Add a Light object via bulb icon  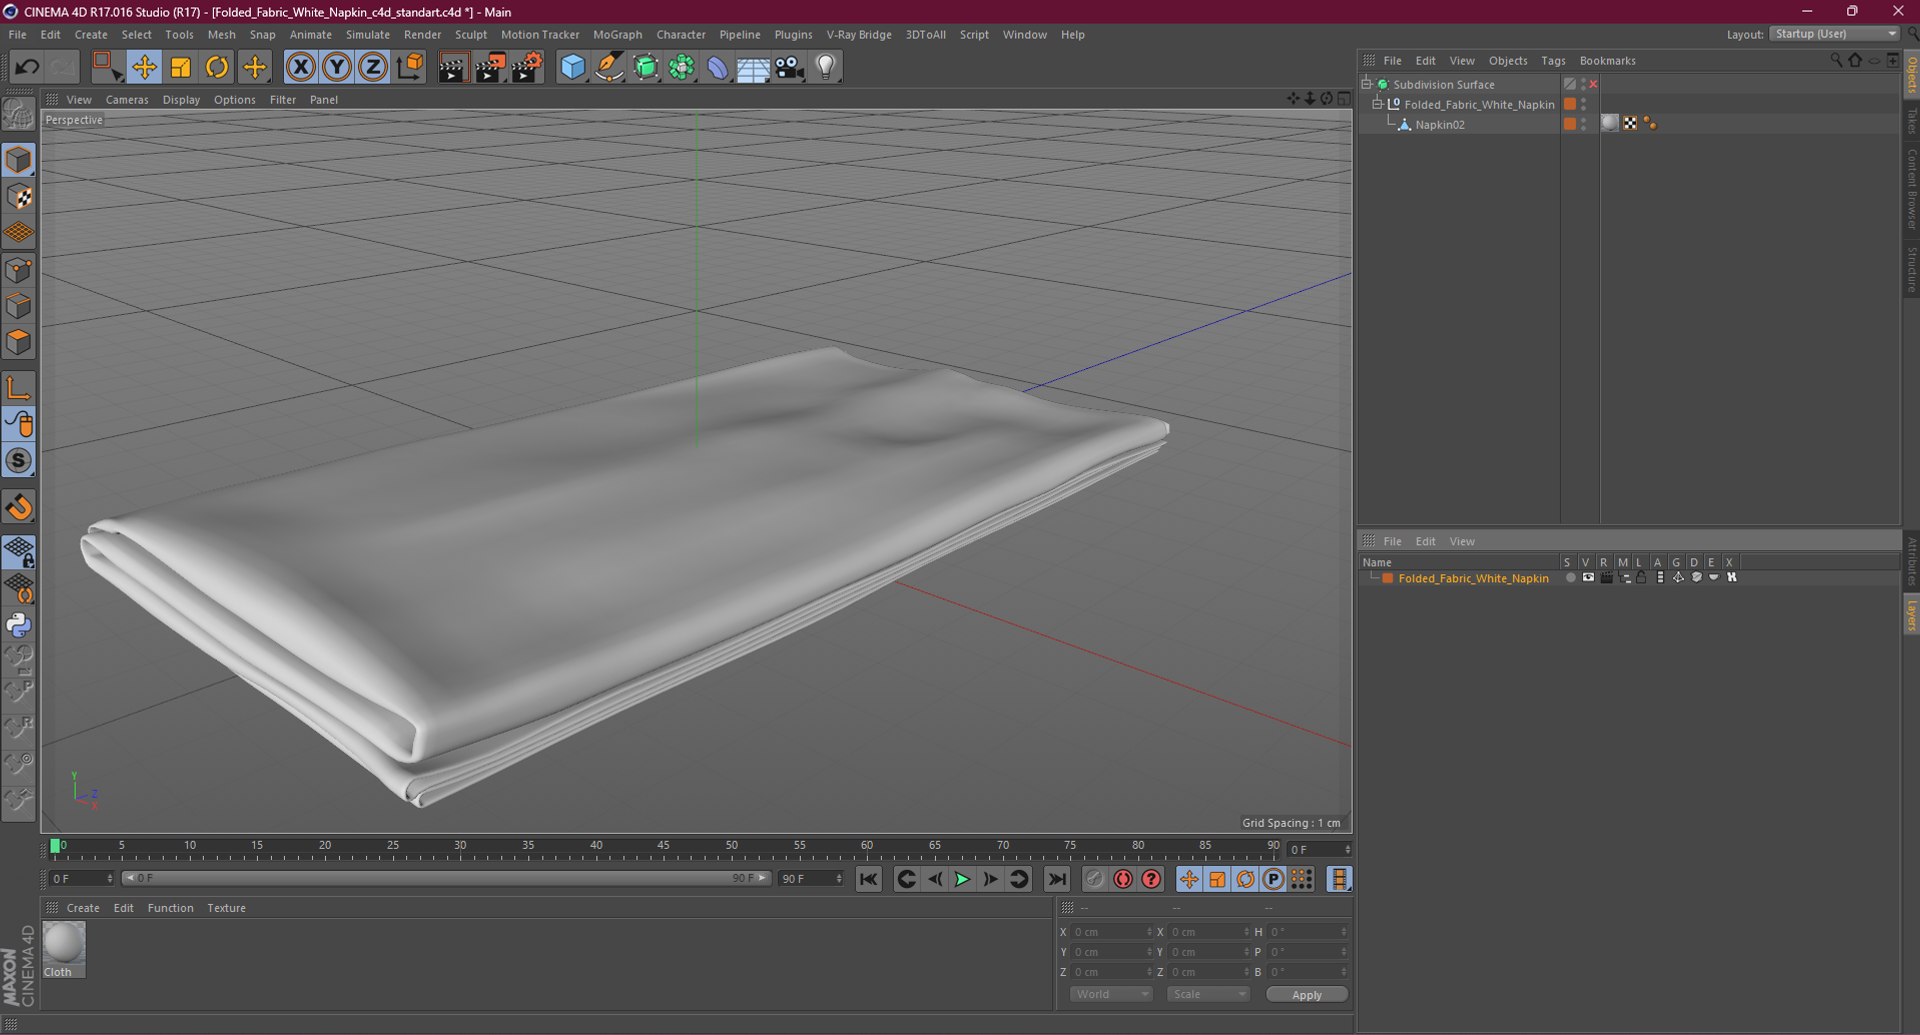tap(825, 67)
